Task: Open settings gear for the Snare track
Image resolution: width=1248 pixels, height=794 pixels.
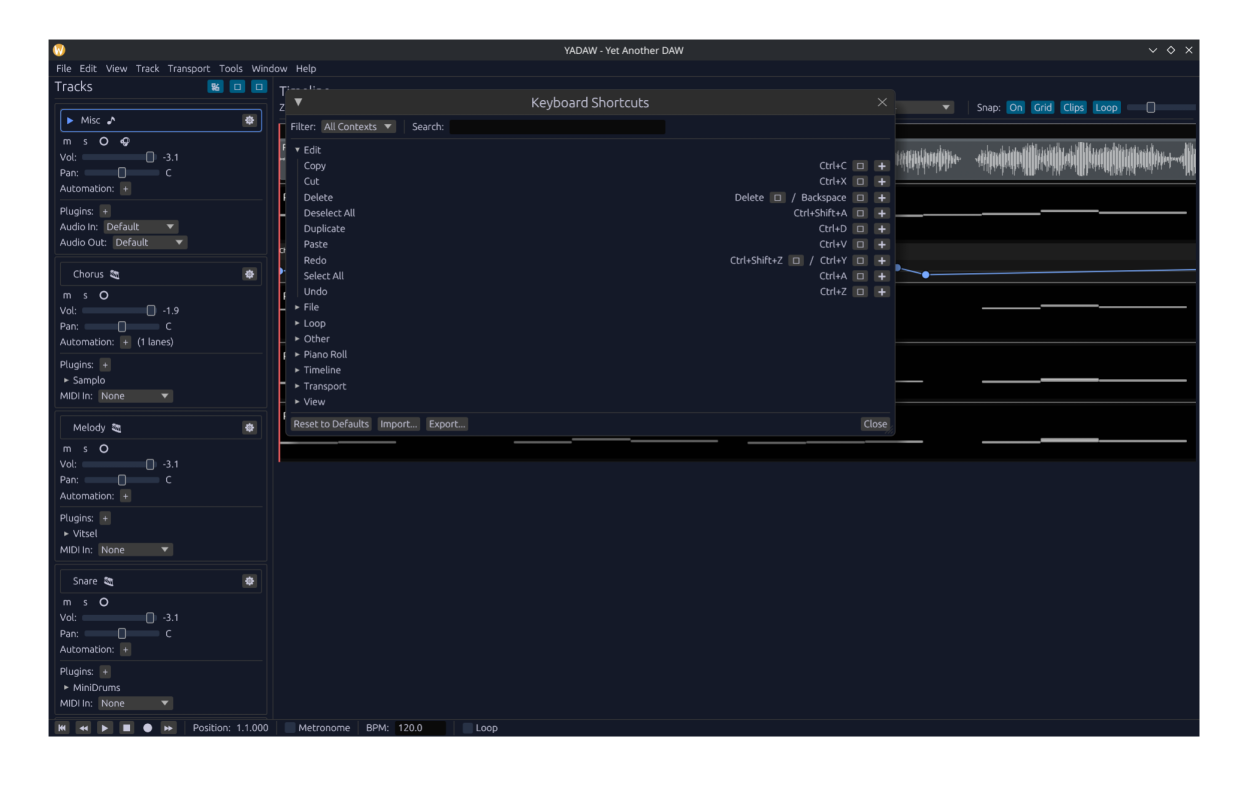Action: coord(249,581)
